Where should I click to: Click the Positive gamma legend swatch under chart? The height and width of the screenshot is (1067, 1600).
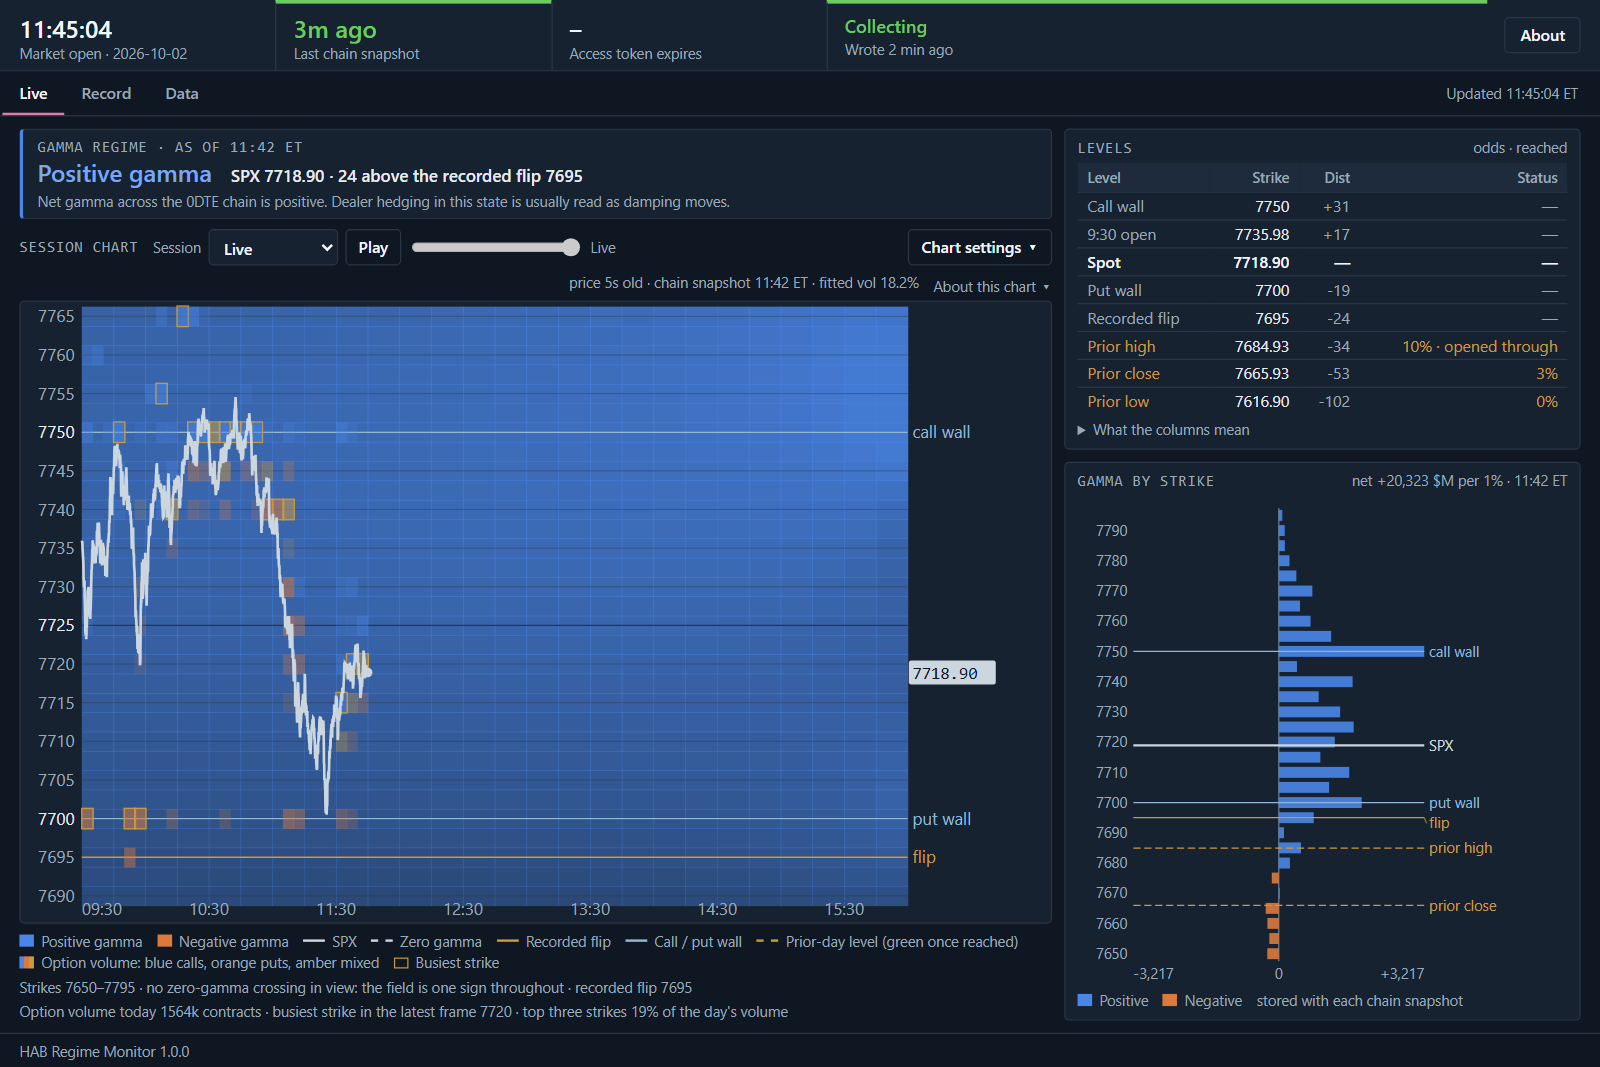click(27, 941)
